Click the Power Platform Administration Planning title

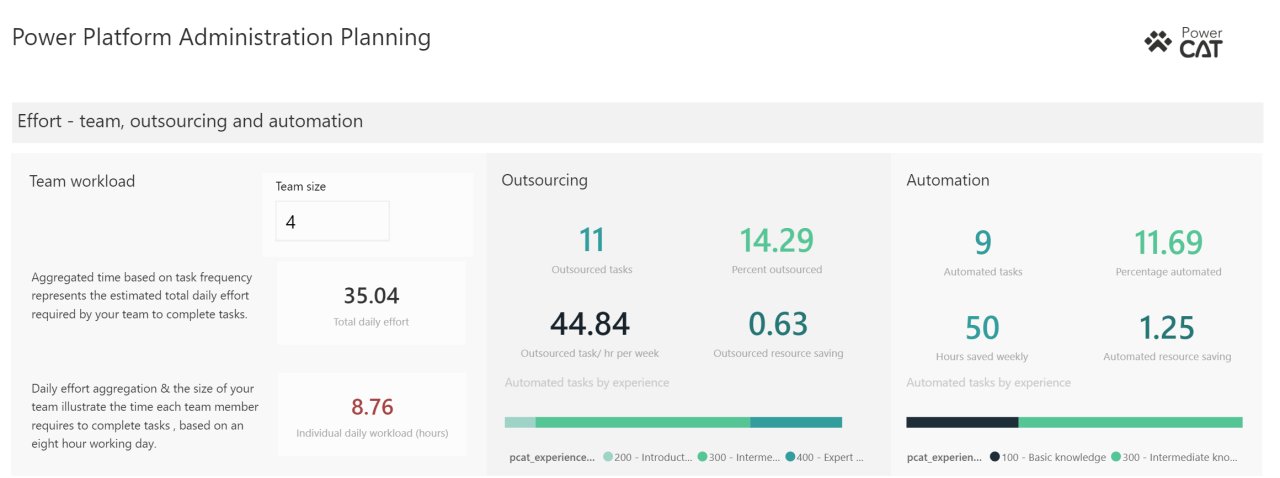tap(221, 38)
